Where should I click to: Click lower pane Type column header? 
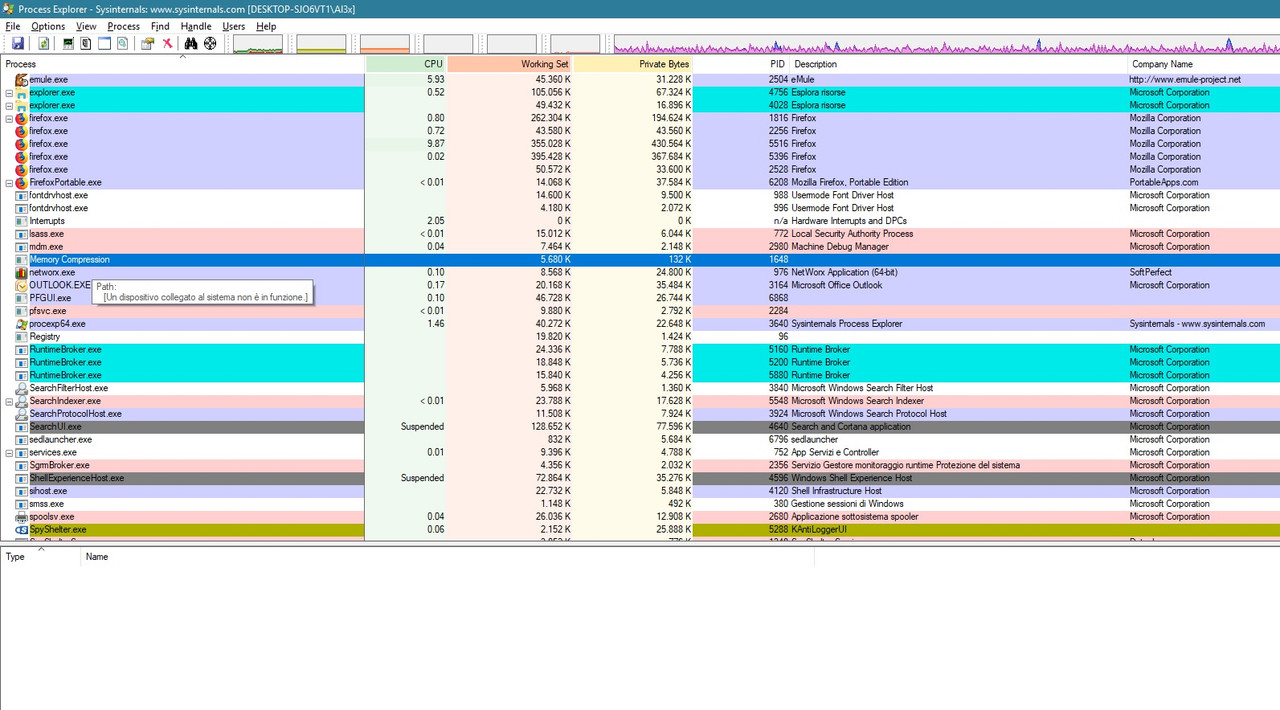[40, 557]
